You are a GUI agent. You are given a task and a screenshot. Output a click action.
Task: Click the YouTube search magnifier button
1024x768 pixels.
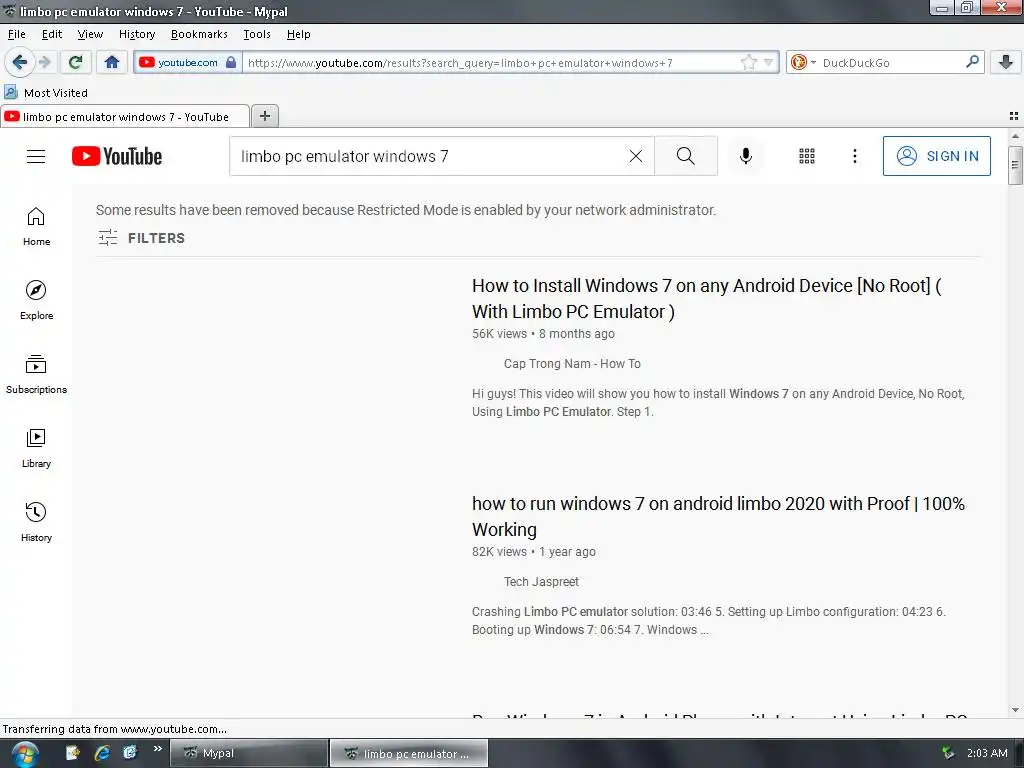(686, 156)
